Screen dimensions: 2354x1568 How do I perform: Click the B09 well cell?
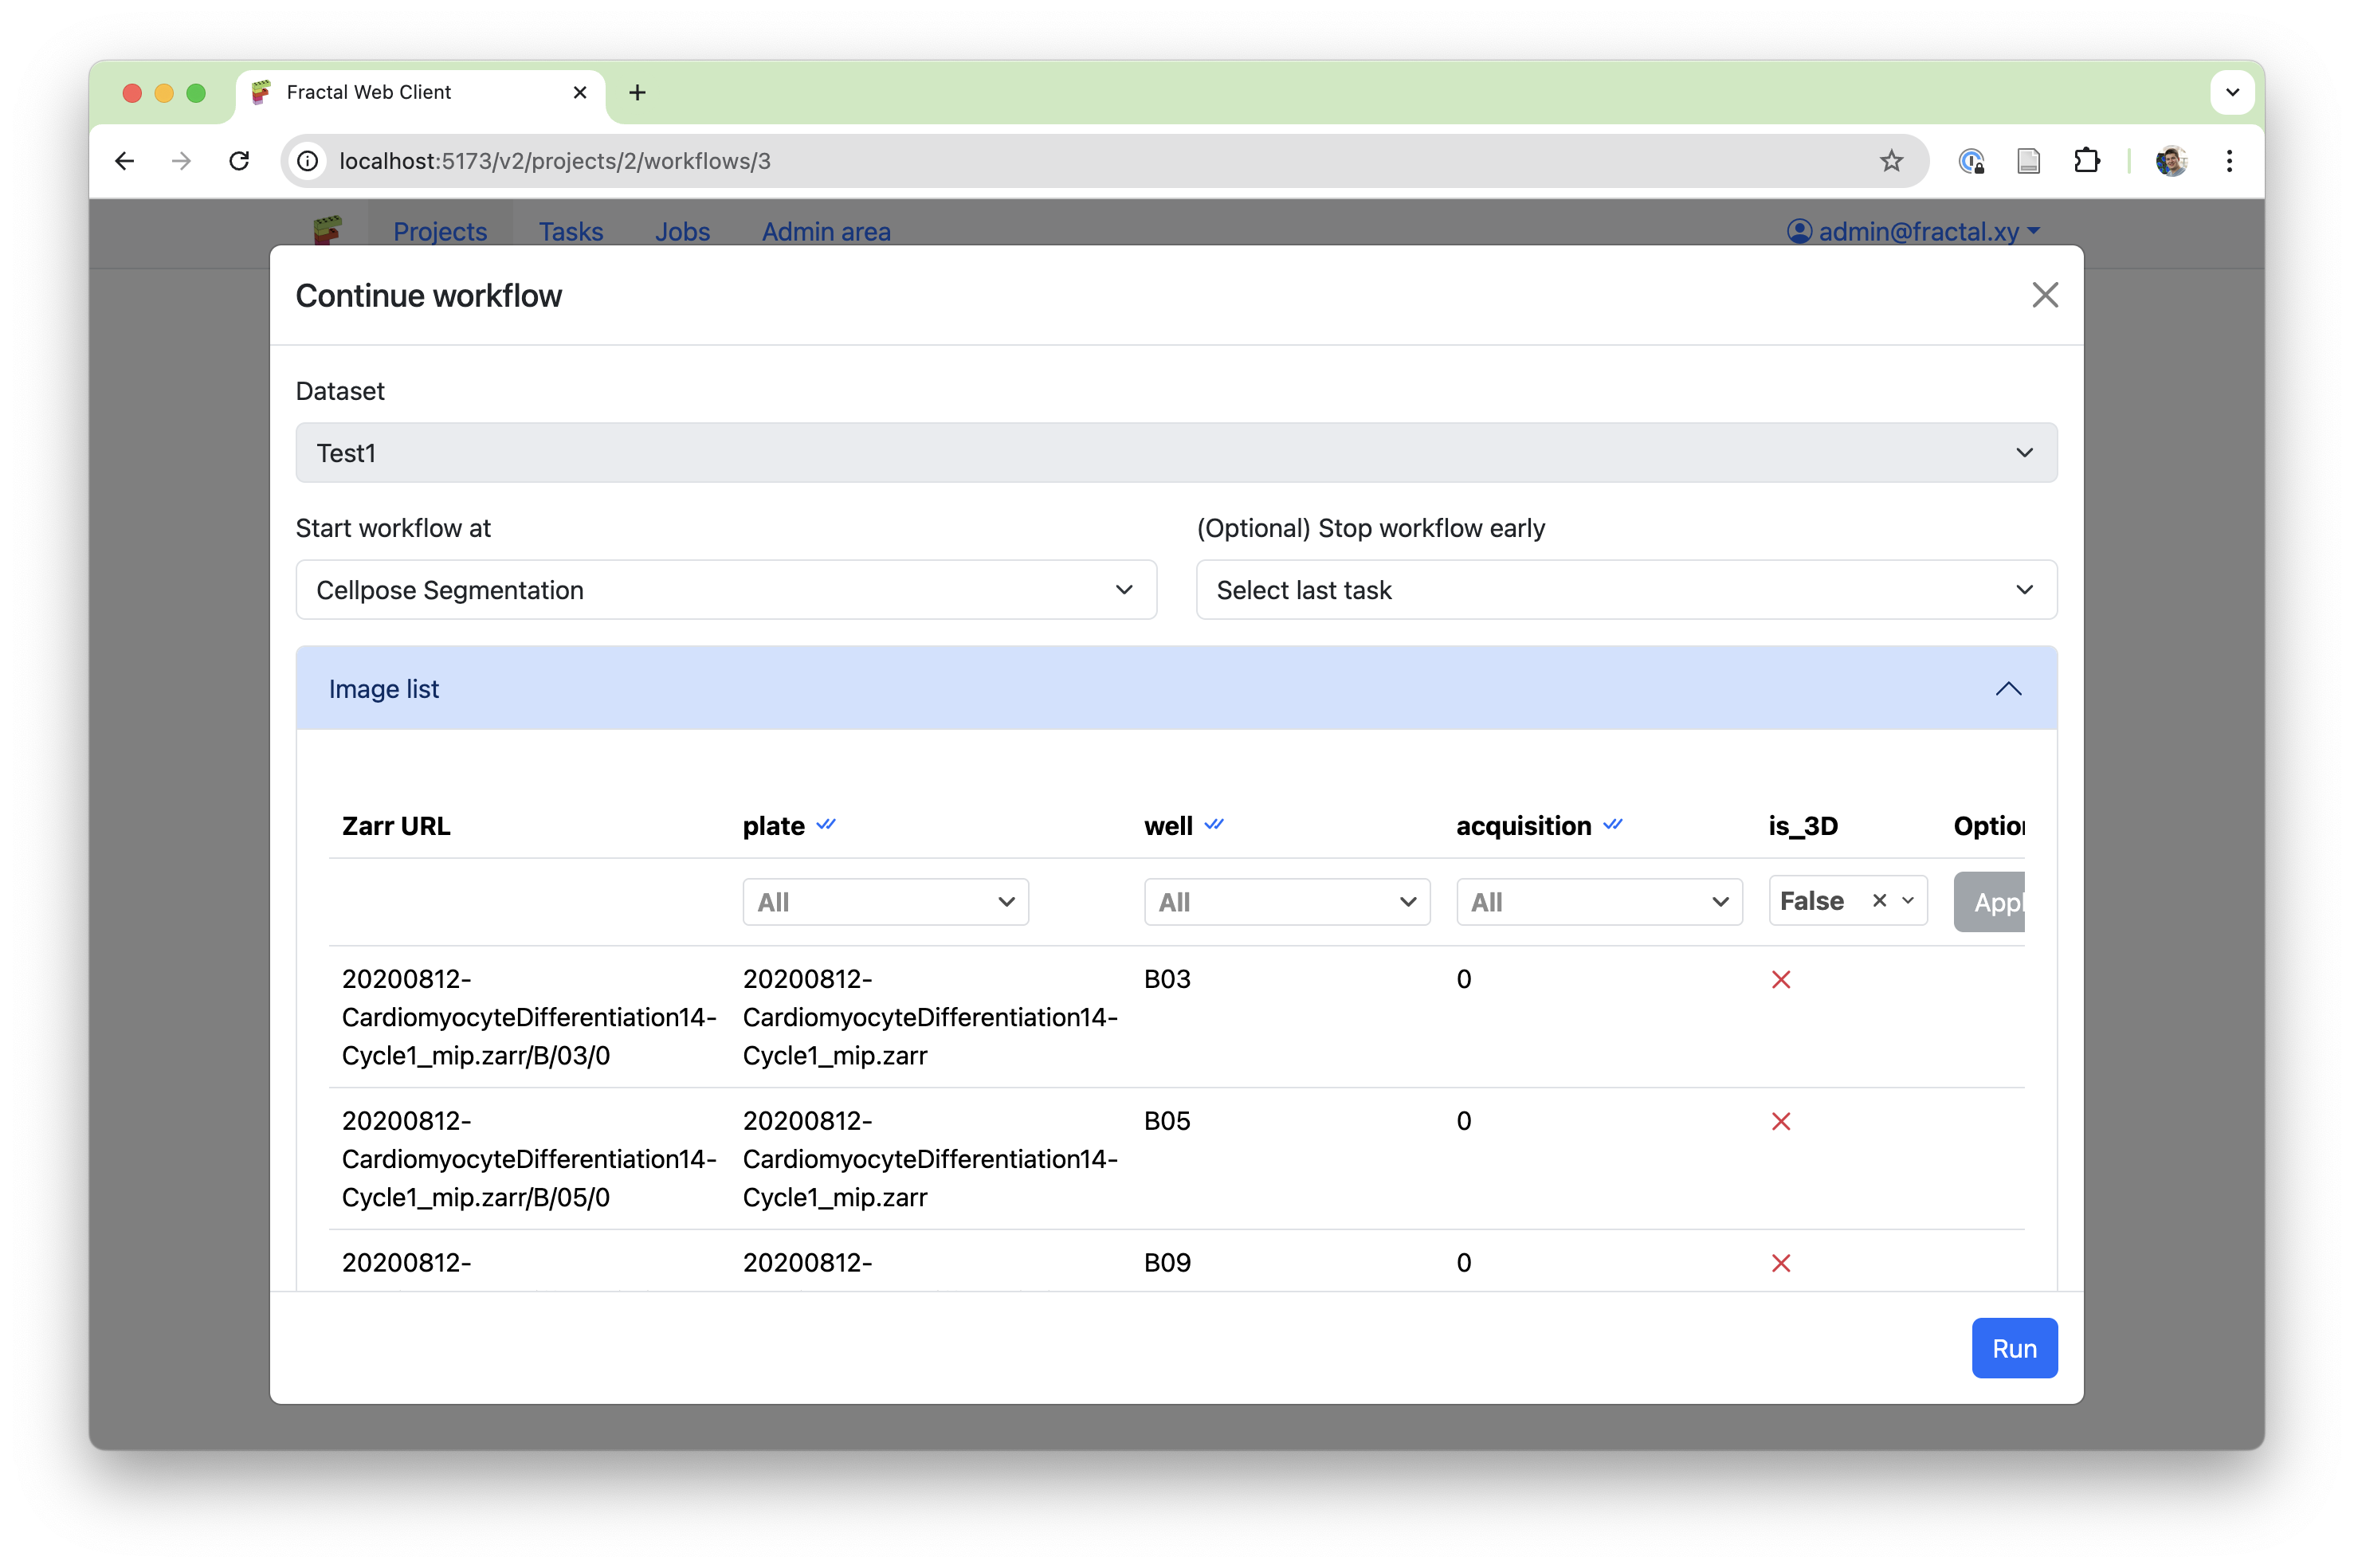tap(1167, 1263)
